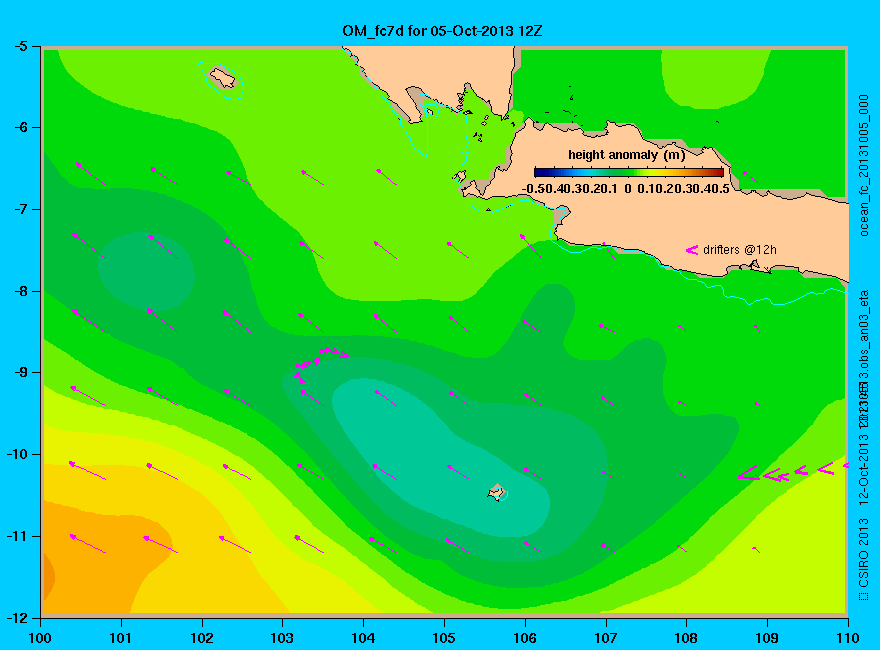Click the magenta drifter track cluster near 103.5E, 9S
880x650 pixels.
tap(321, 364)
